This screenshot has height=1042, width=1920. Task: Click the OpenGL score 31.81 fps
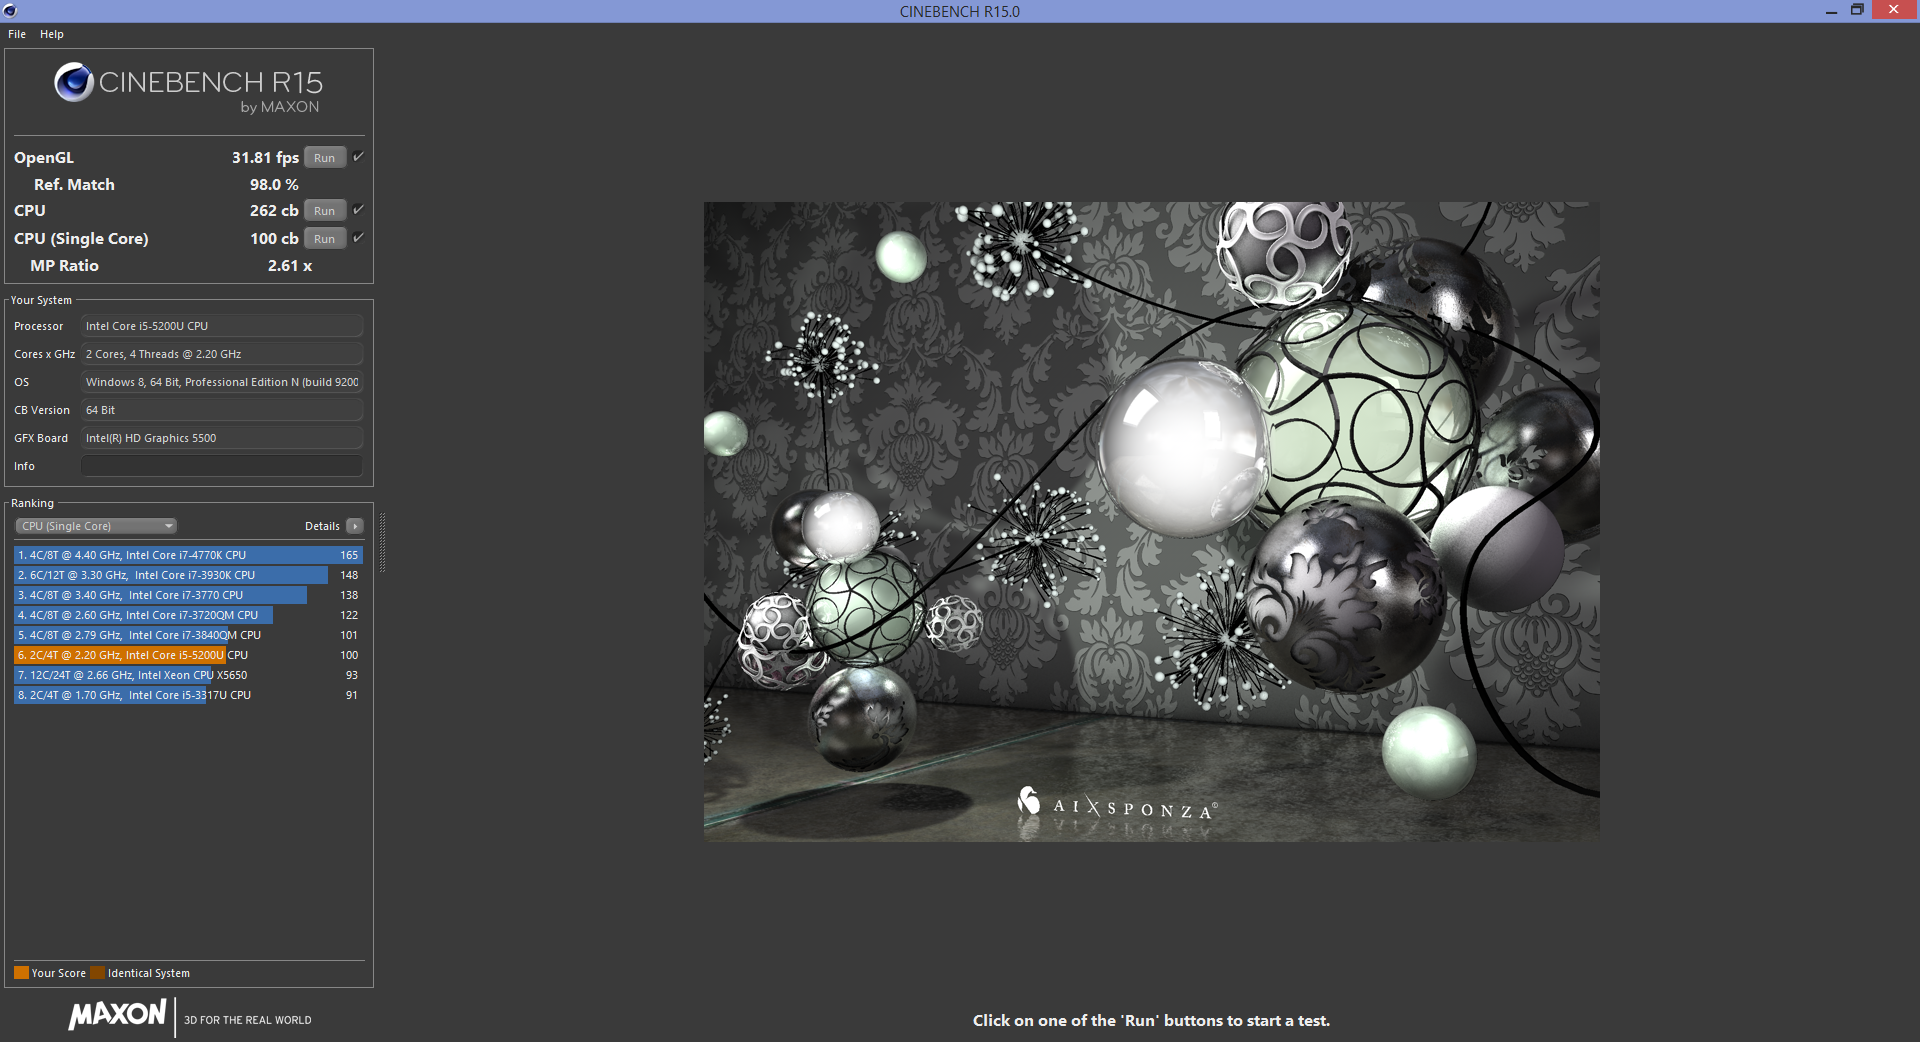click(265, 158)
